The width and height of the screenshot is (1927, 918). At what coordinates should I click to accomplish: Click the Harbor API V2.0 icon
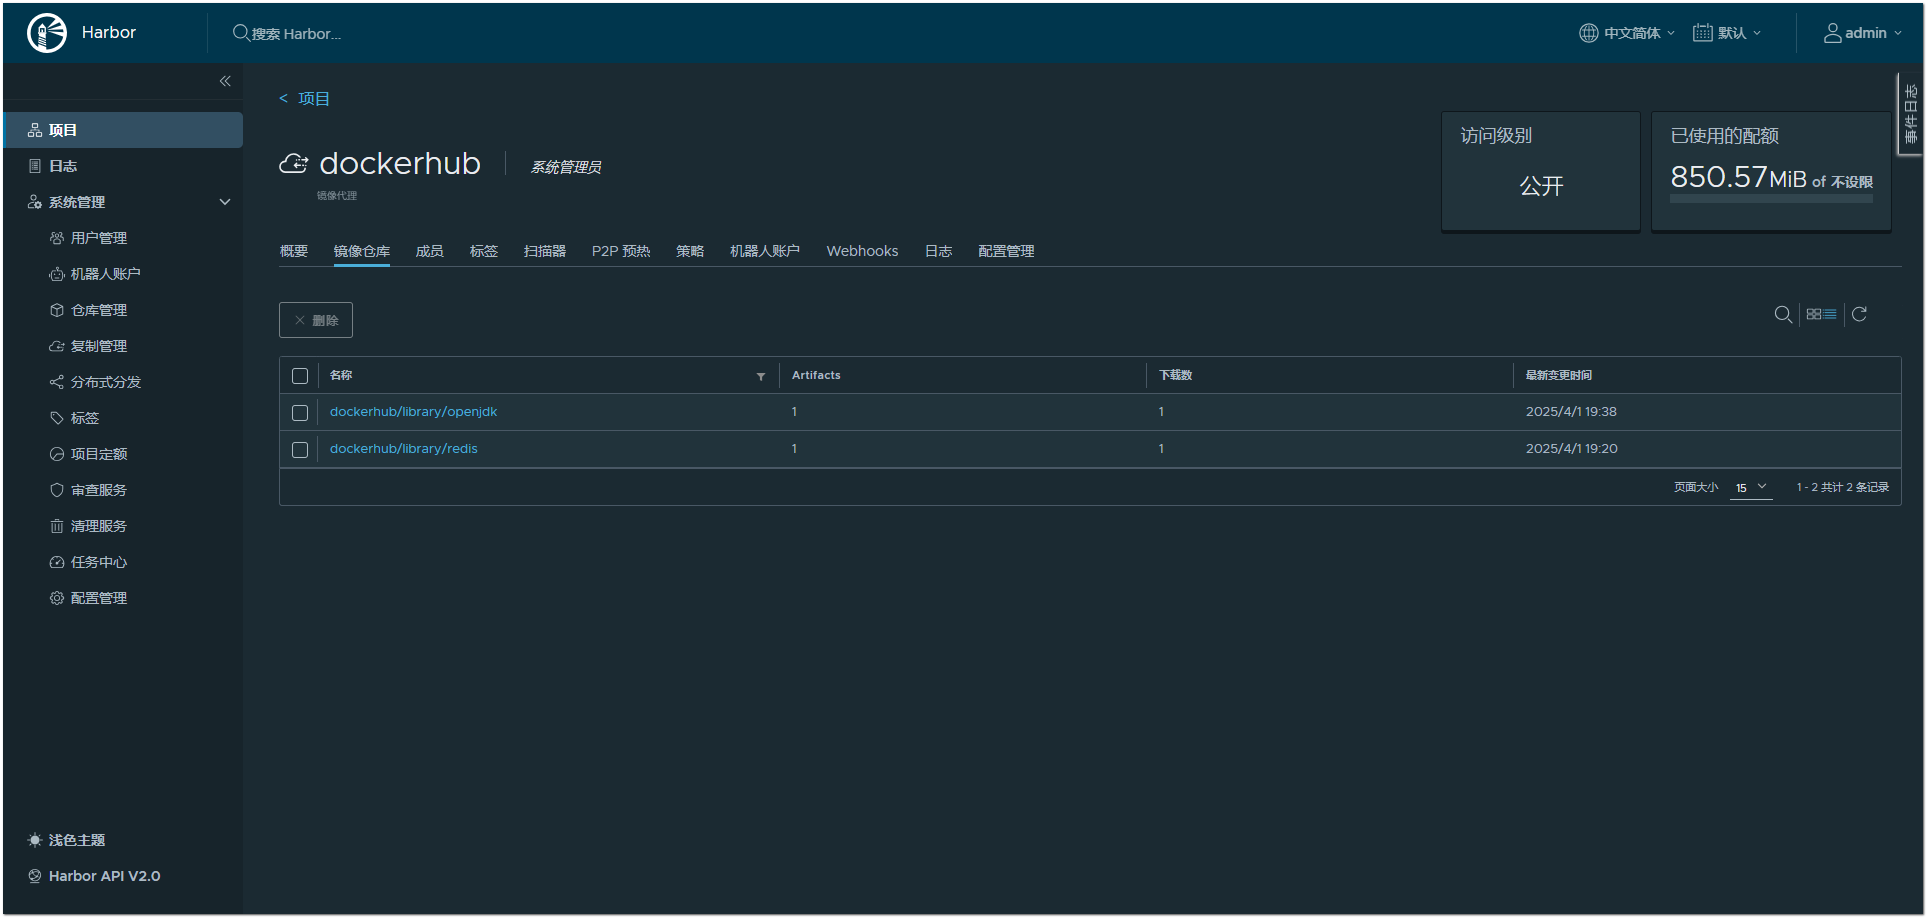point(35,876)
